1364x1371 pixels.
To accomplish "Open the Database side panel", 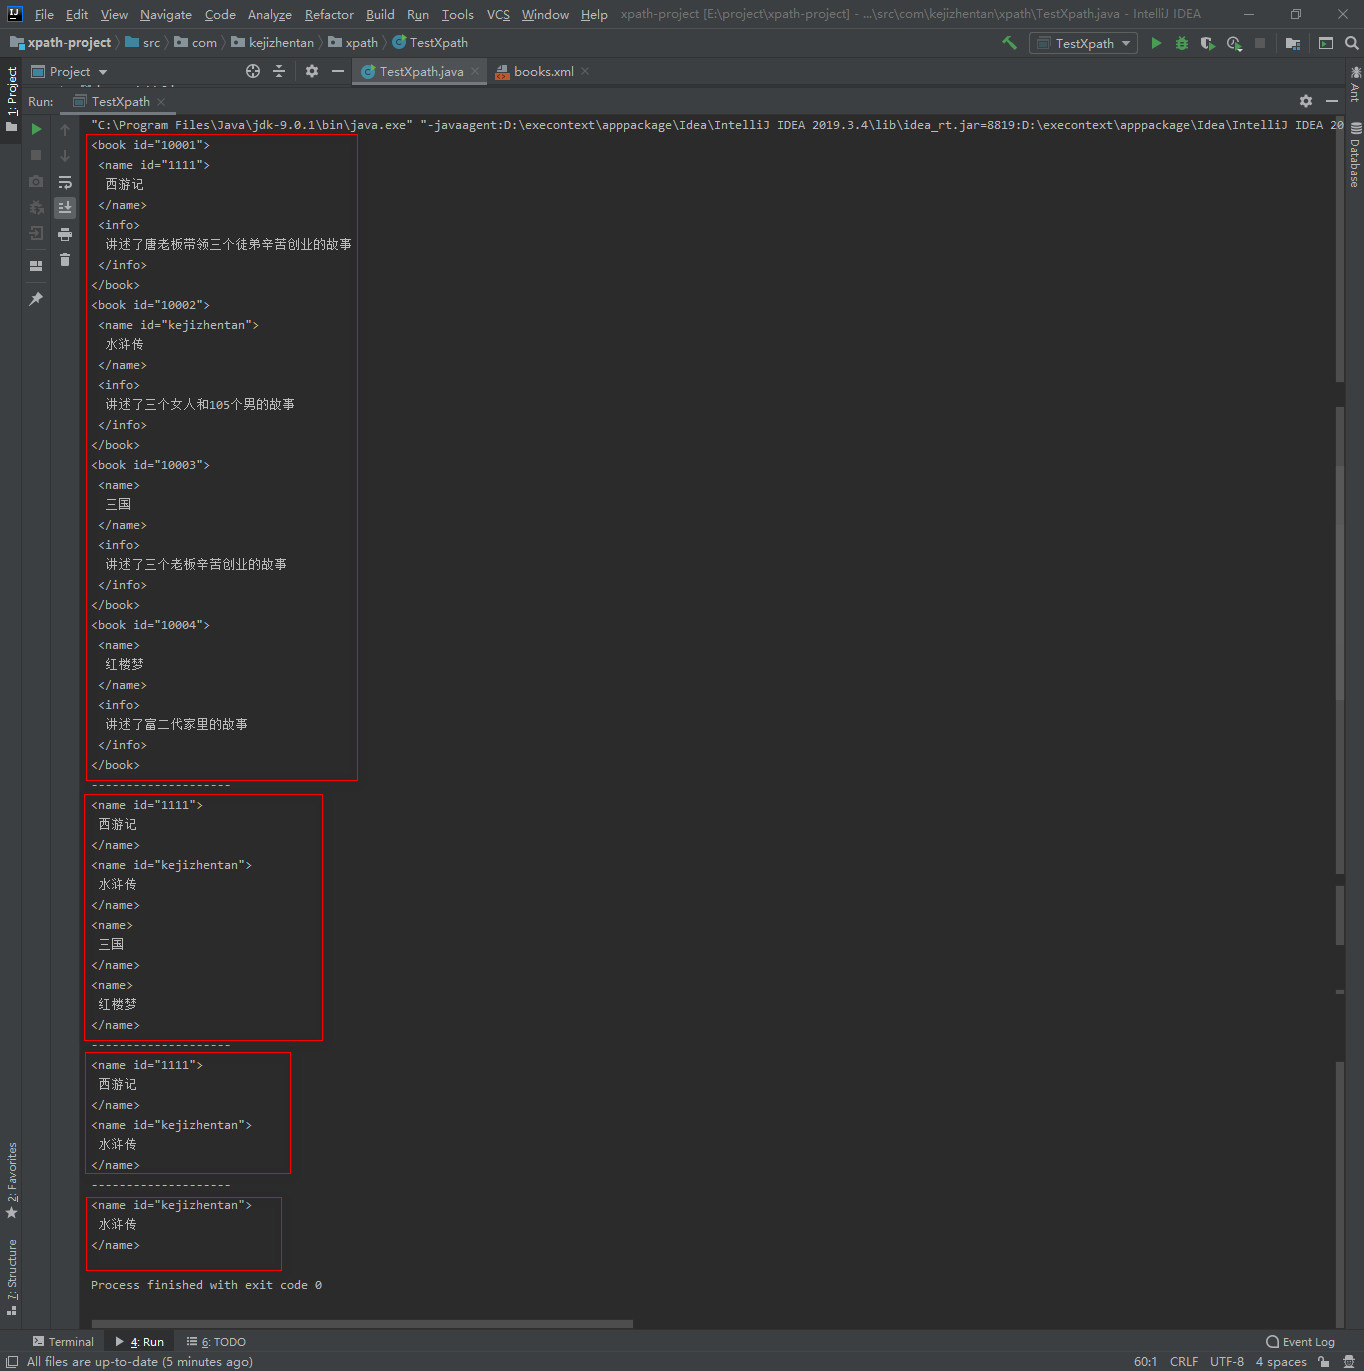I will click(1355, 155).
